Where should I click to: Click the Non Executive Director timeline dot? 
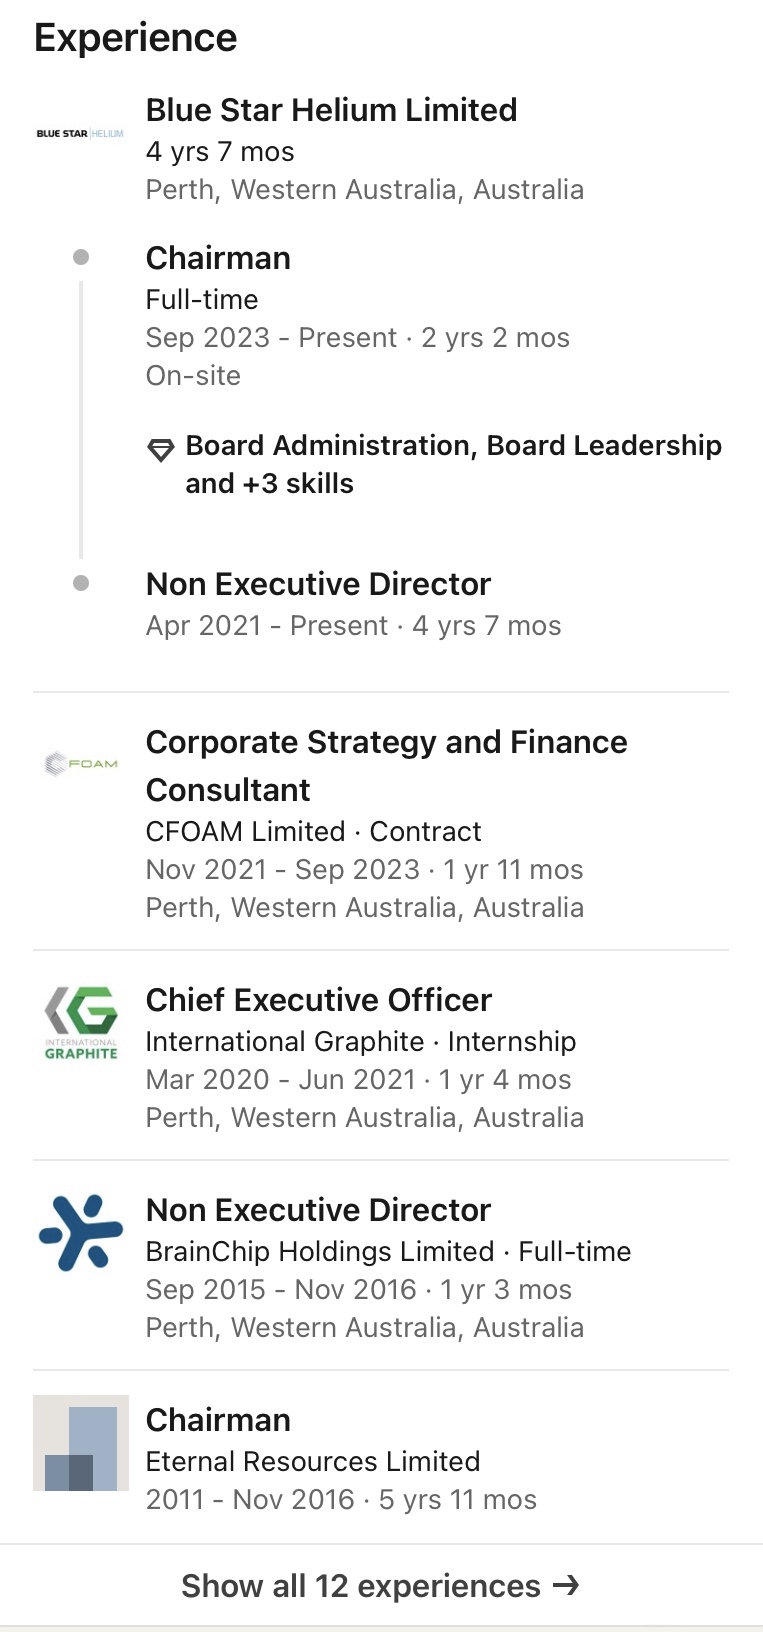[81, 583]
